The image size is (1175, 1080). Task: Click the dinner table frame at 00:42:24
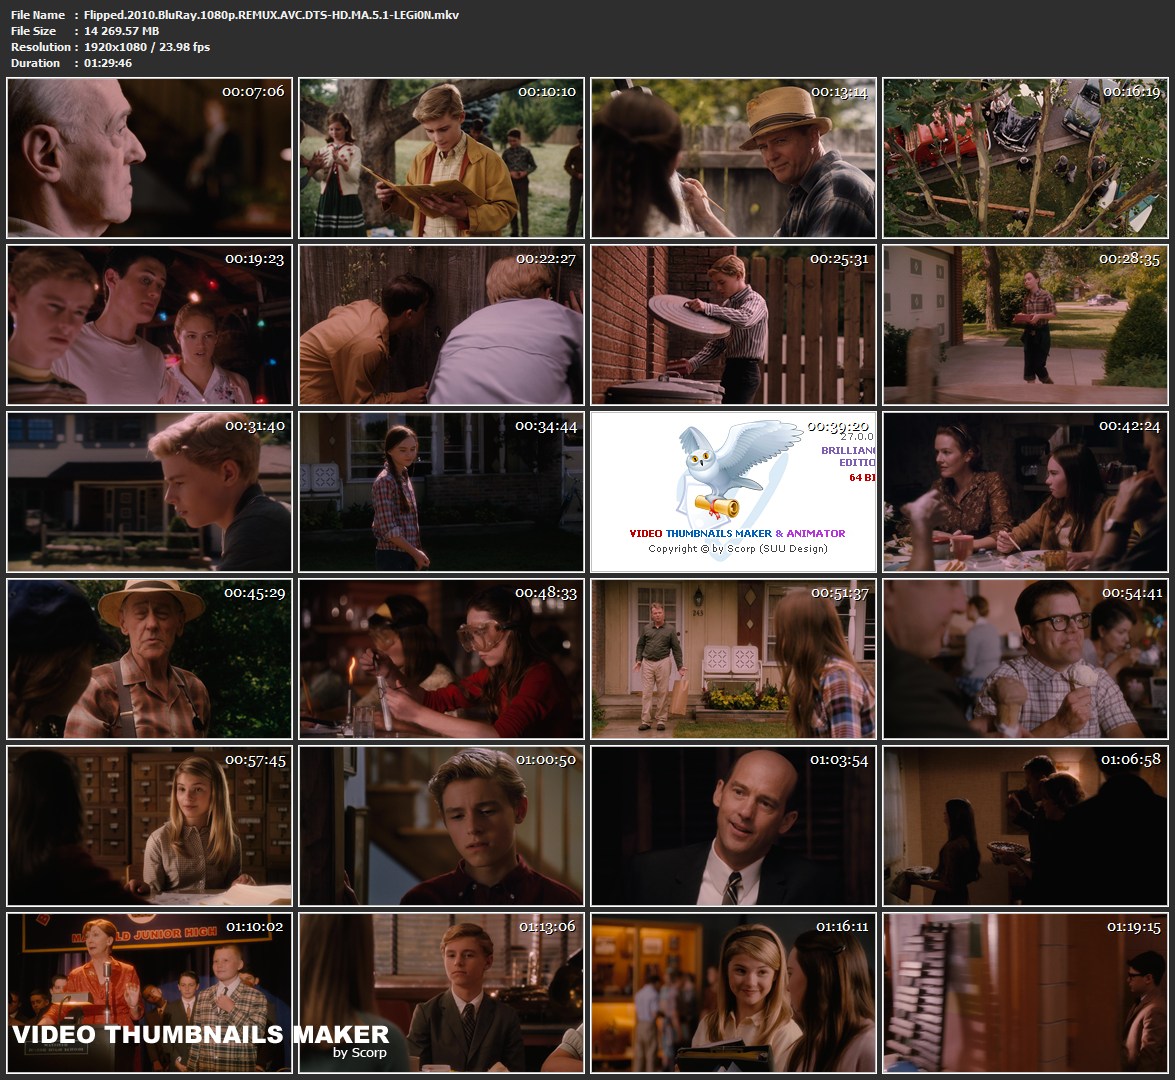coord(1025,491)
